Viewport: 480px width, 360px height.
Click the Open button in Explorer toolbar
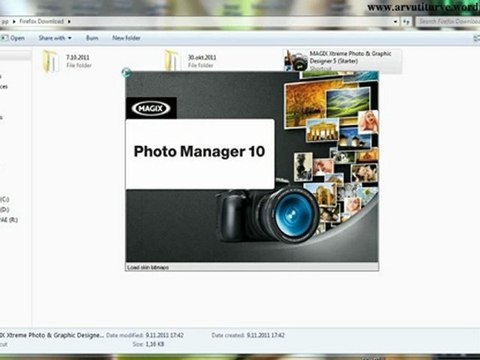point(13,38)
